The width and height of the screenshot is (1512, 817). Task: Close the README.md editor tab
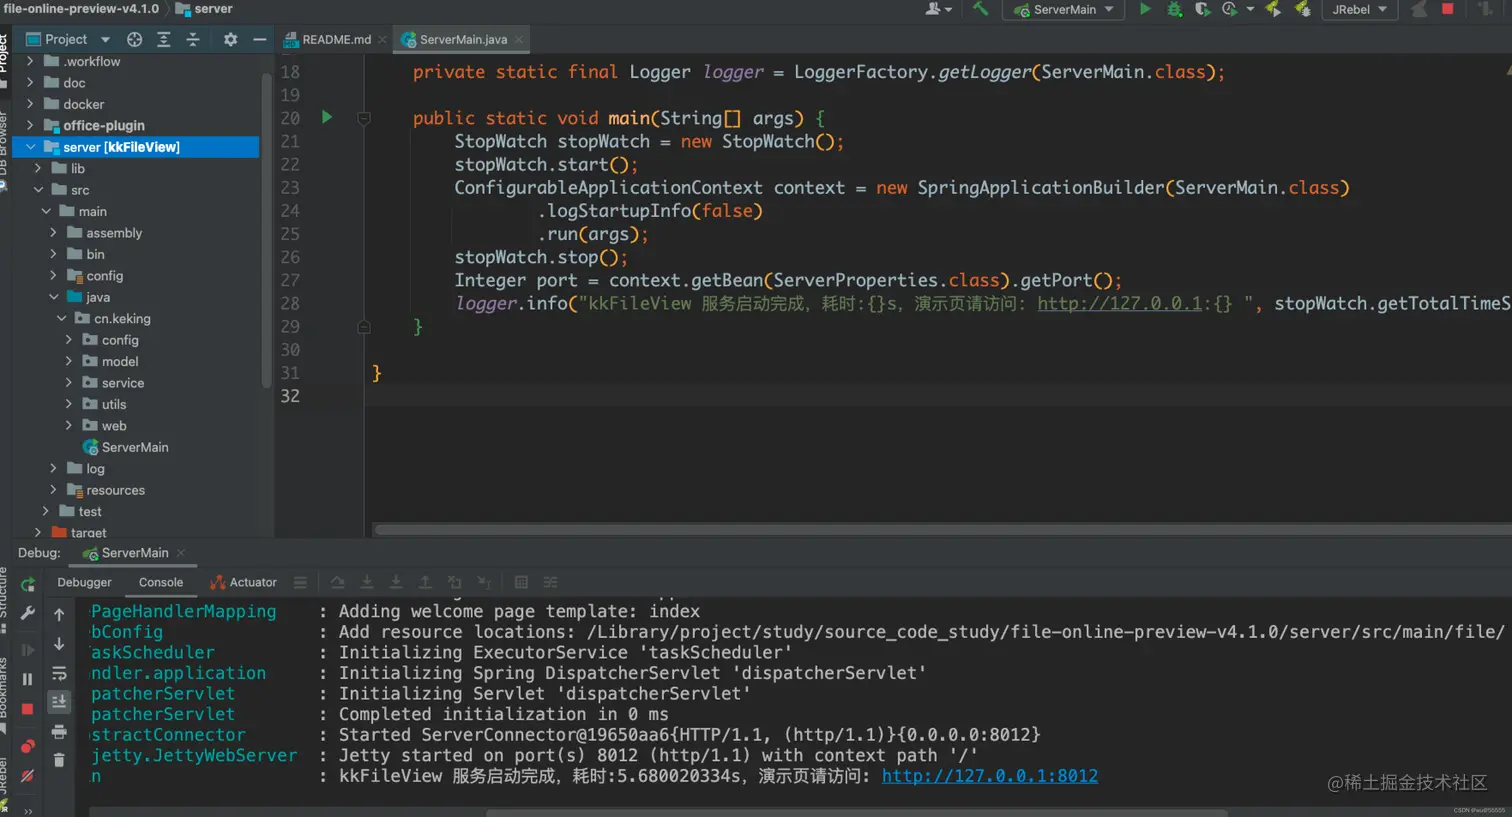point(382,40)
